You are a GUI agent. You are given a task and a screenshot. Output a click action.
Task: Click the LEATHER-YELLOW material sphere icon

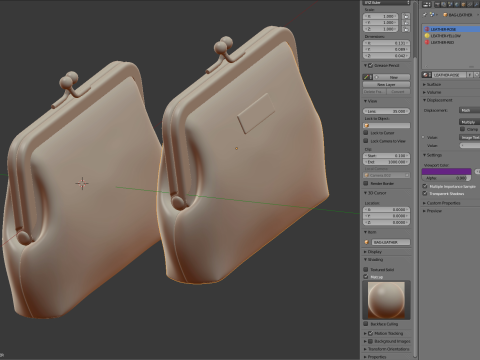(x=427, y=36)
